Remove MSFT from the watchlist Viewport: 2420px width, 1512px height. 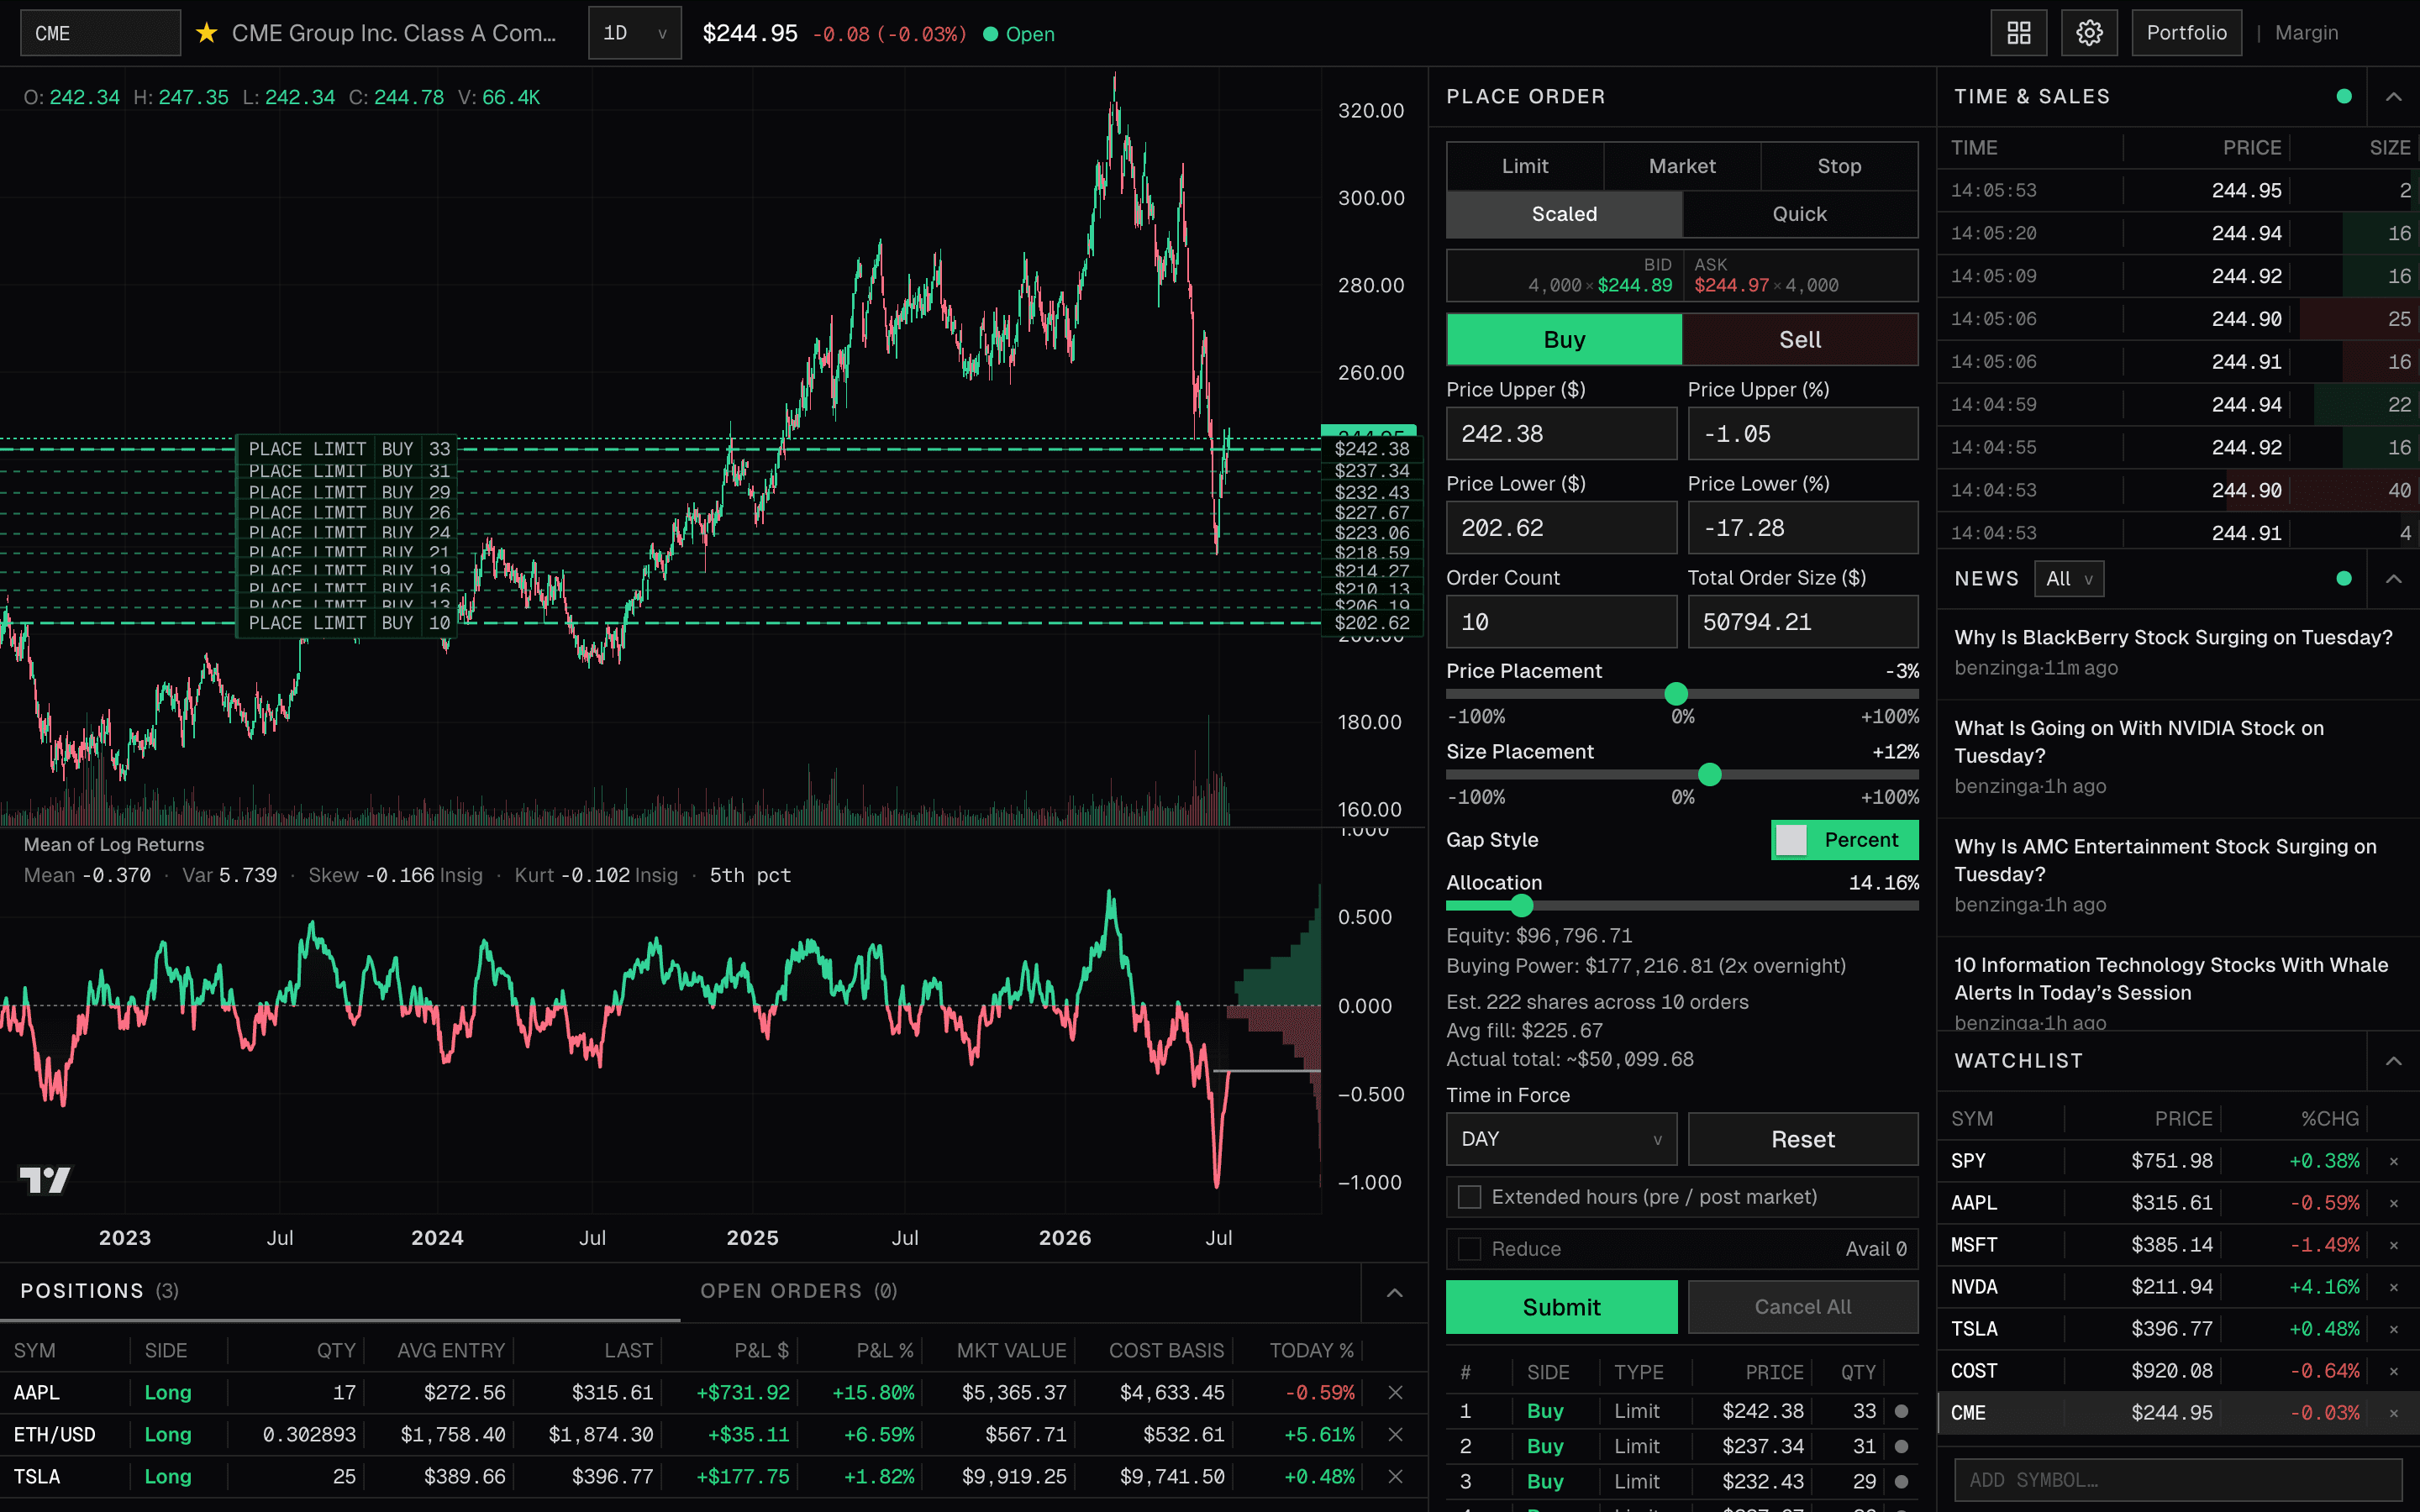point(2394,1245)
